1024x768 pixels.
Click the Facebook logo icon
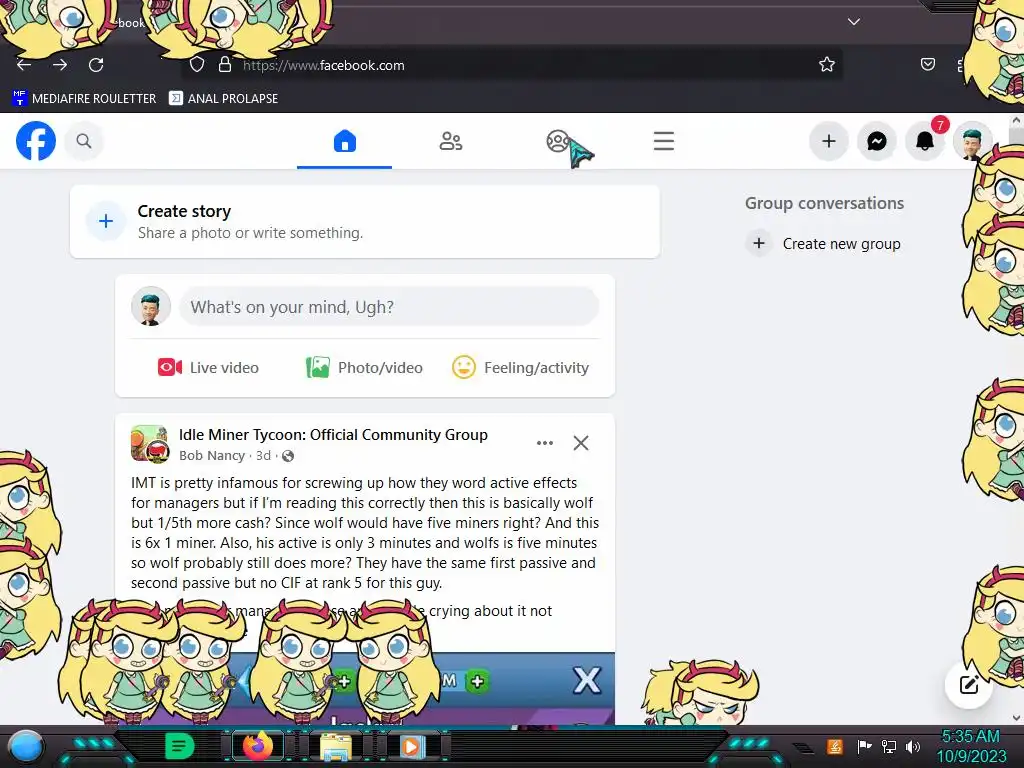[36, 141]
